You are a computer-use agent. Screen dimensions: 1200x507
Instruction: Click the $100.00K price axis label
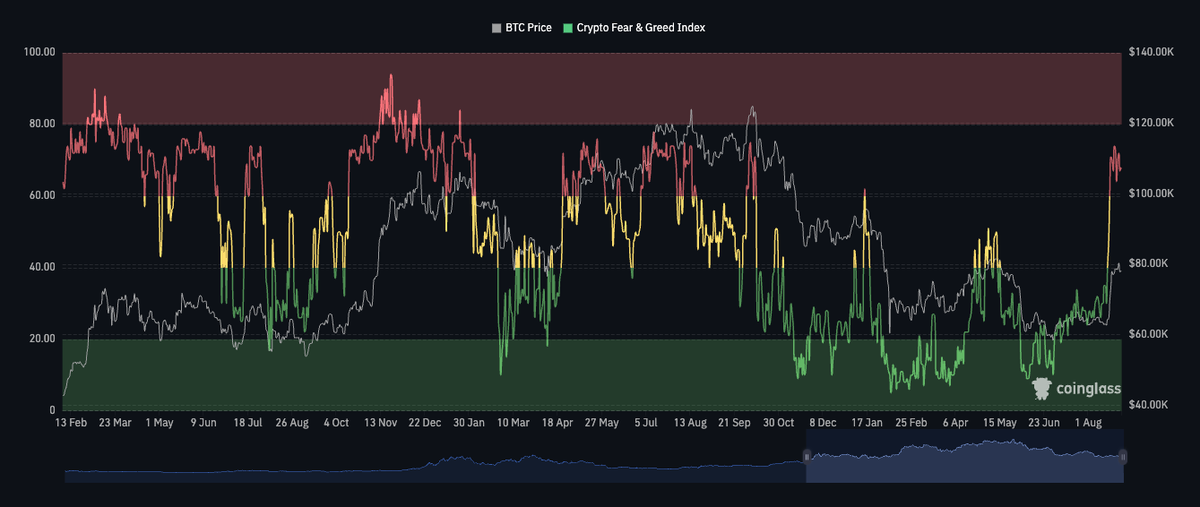pos(1152,193)
